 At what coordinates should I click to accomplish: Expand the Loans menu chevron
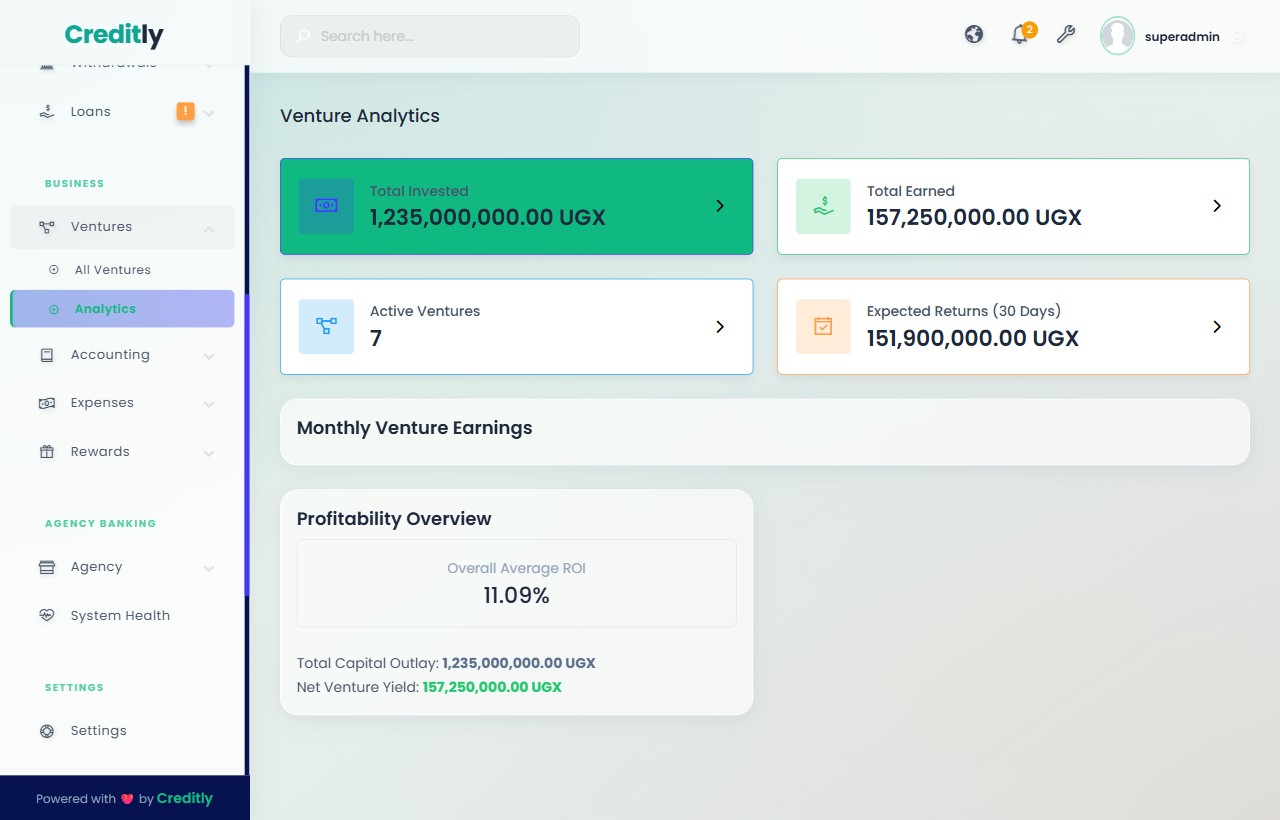coord(209,113)
